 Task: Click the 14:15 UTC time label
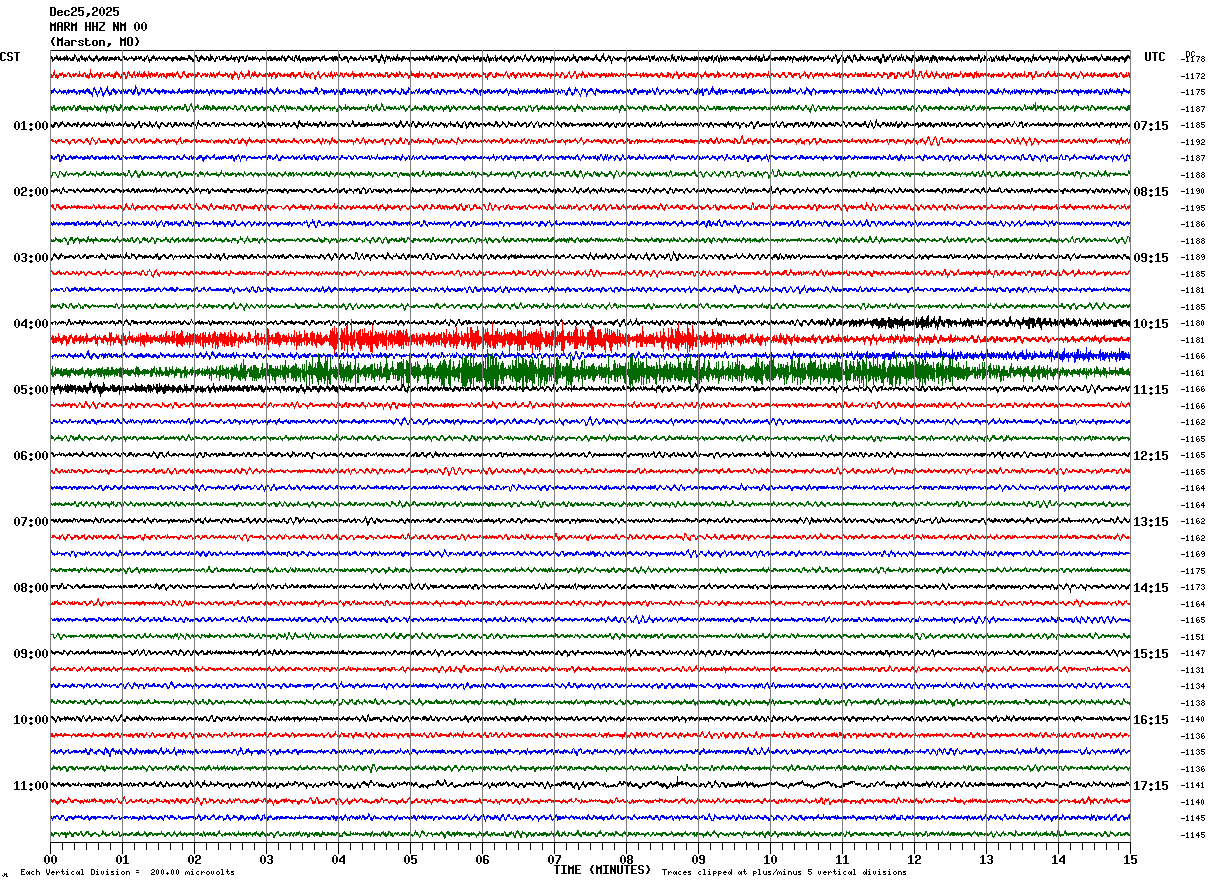pyautogui.click(x=1151, y=588)
